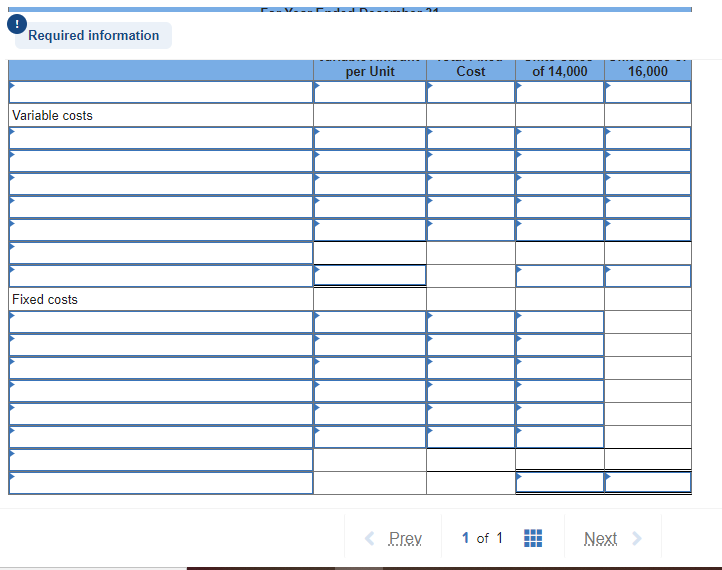Click the right chevron beside Next
This screenshot has width=722, height=570.
[637, 538]
